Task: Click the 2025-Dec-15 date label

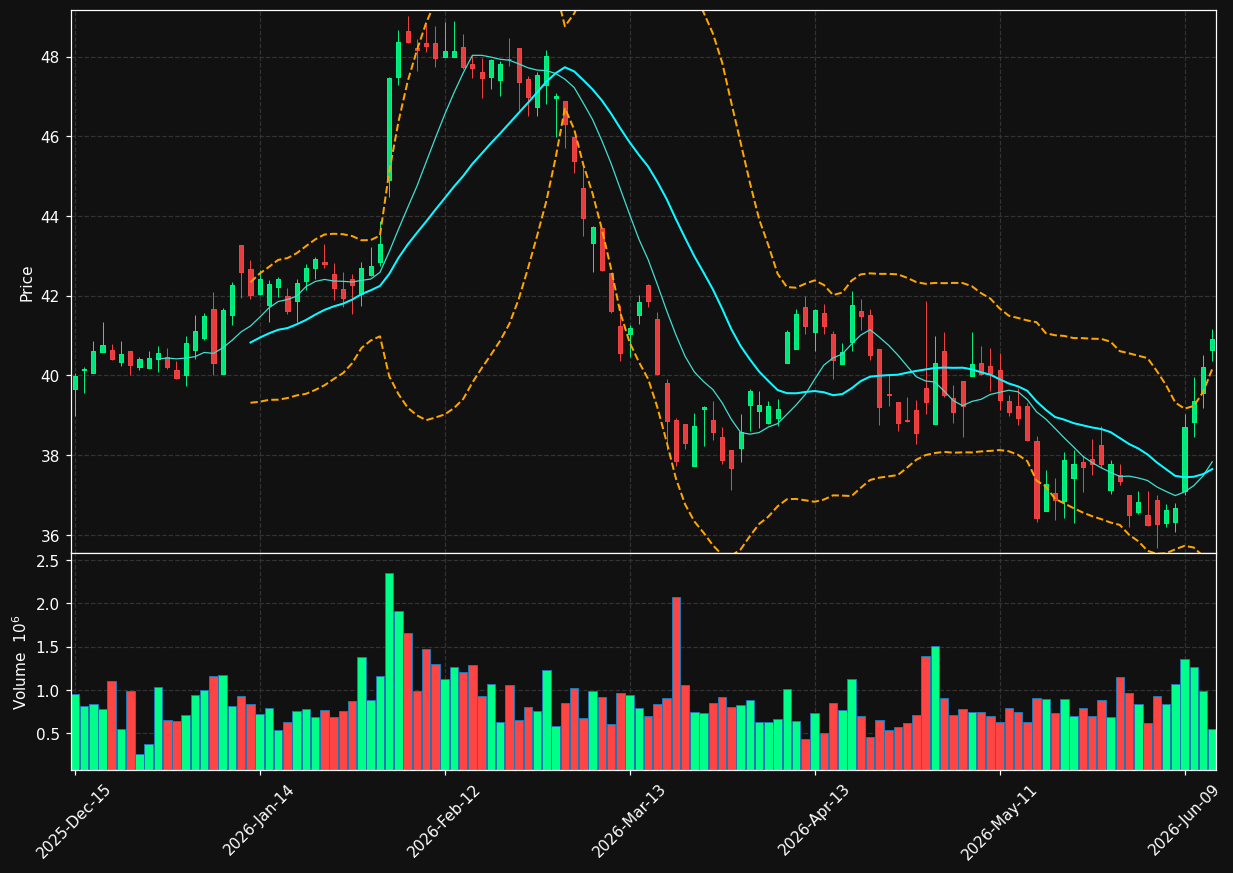Action: click(73, 820)
